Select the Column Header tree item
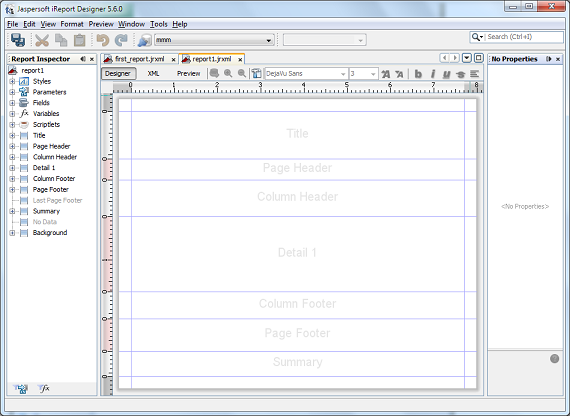 (55, 157)
